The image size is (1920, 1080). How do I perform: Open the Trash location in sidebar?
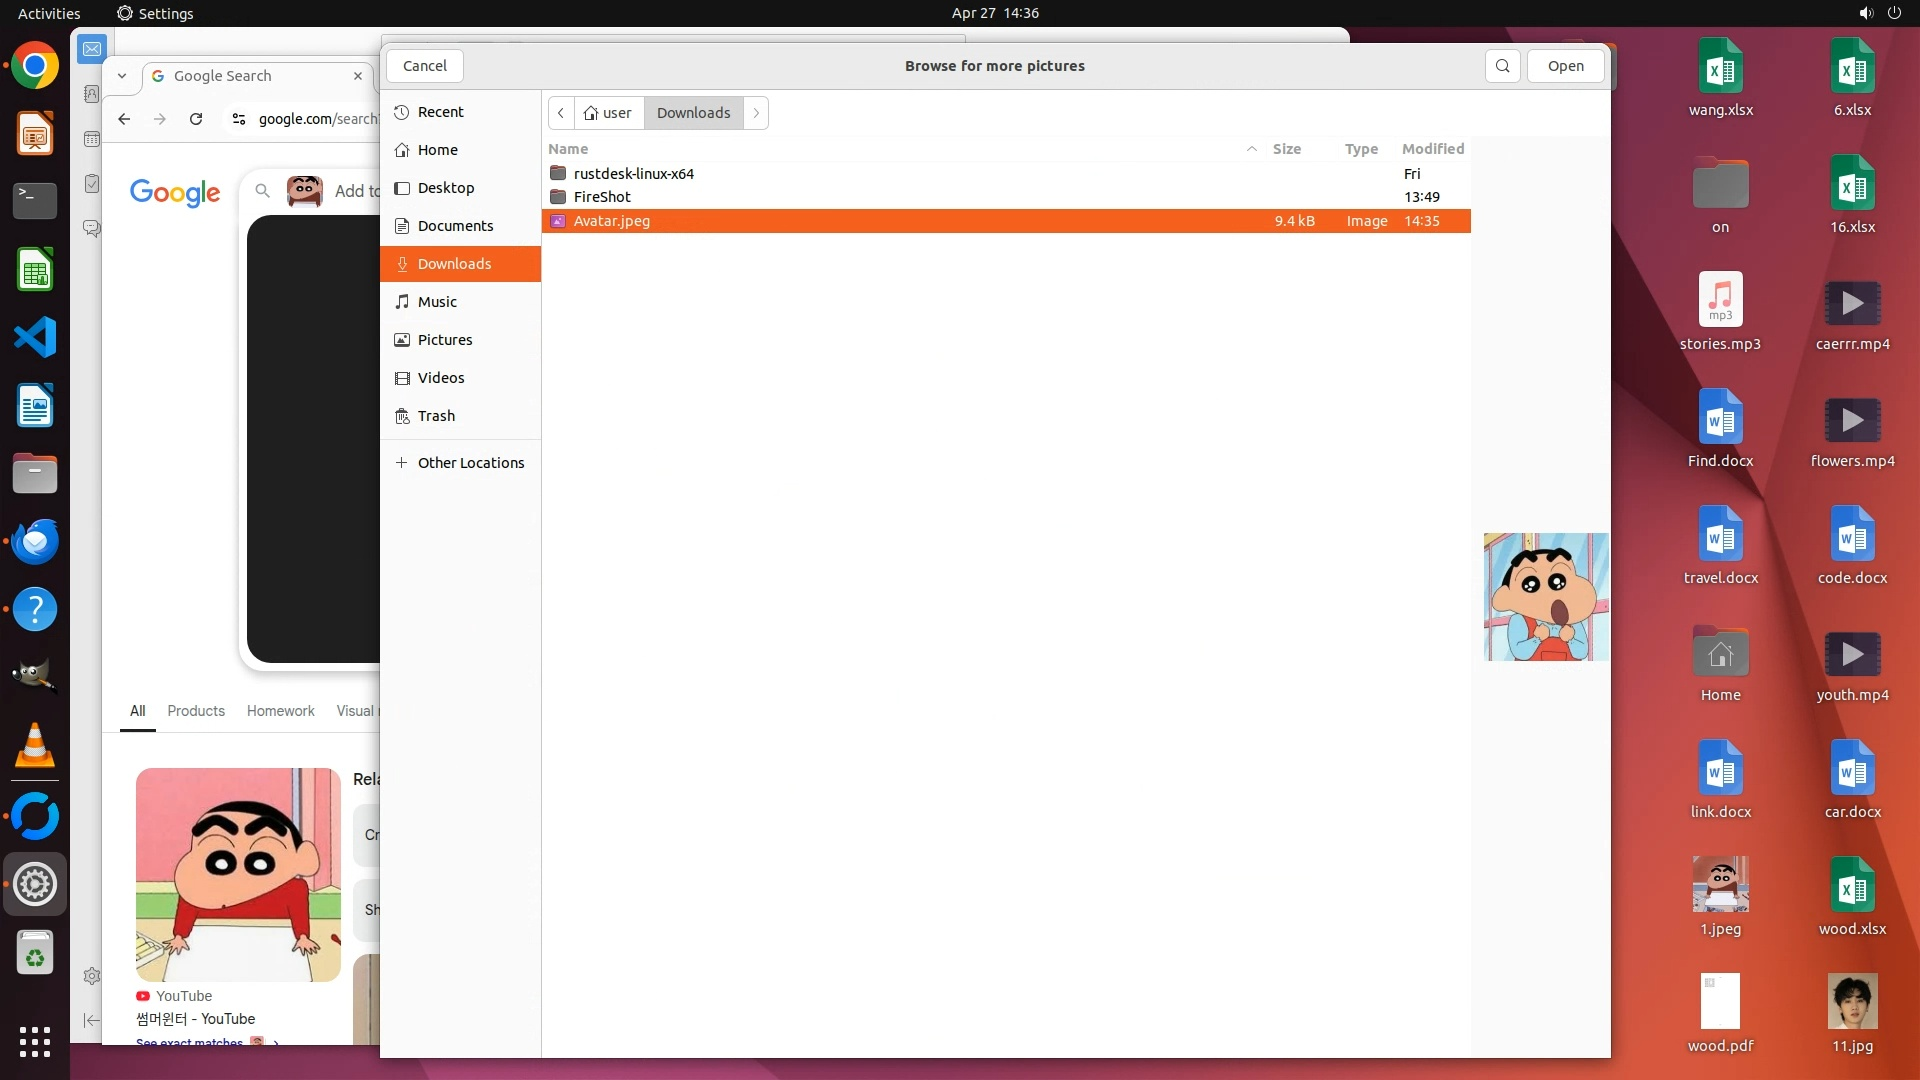(436, 416)
